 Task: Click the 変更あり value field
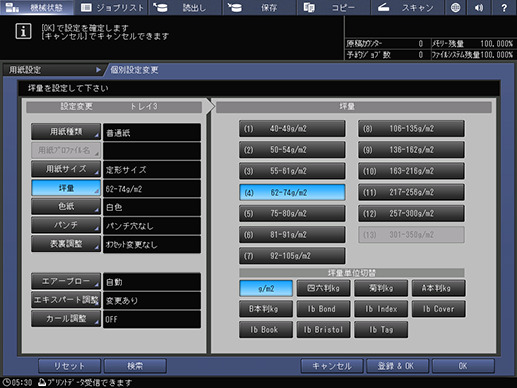[x=152, y=300]
